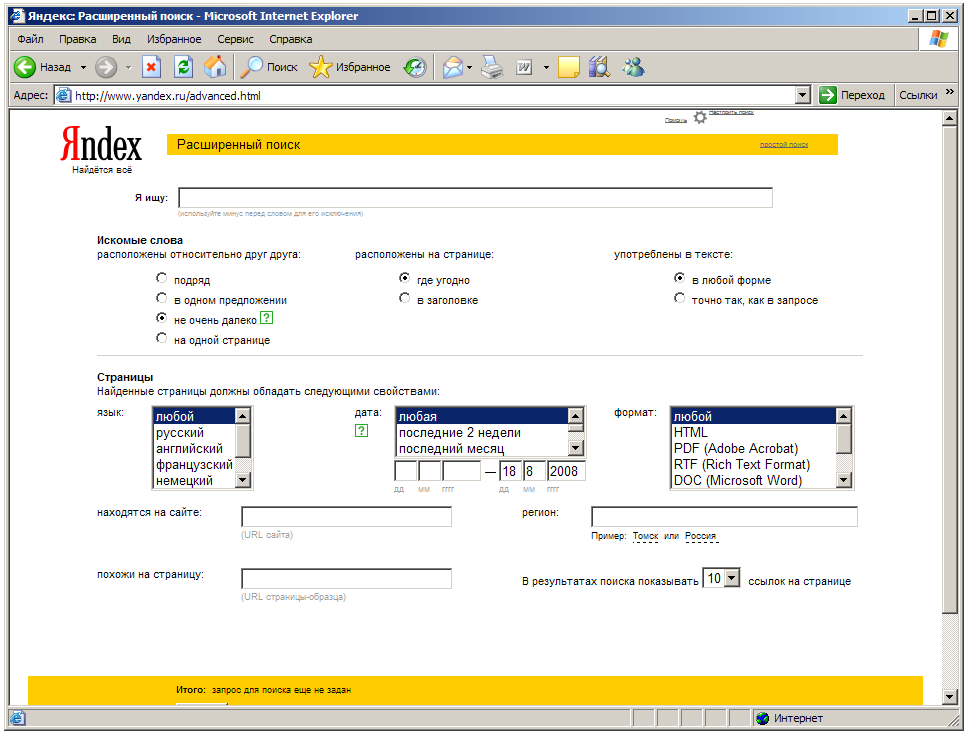This screenshot has width=967, height=736.
Task: Open the Справка menu
Action: click(290, 39)
